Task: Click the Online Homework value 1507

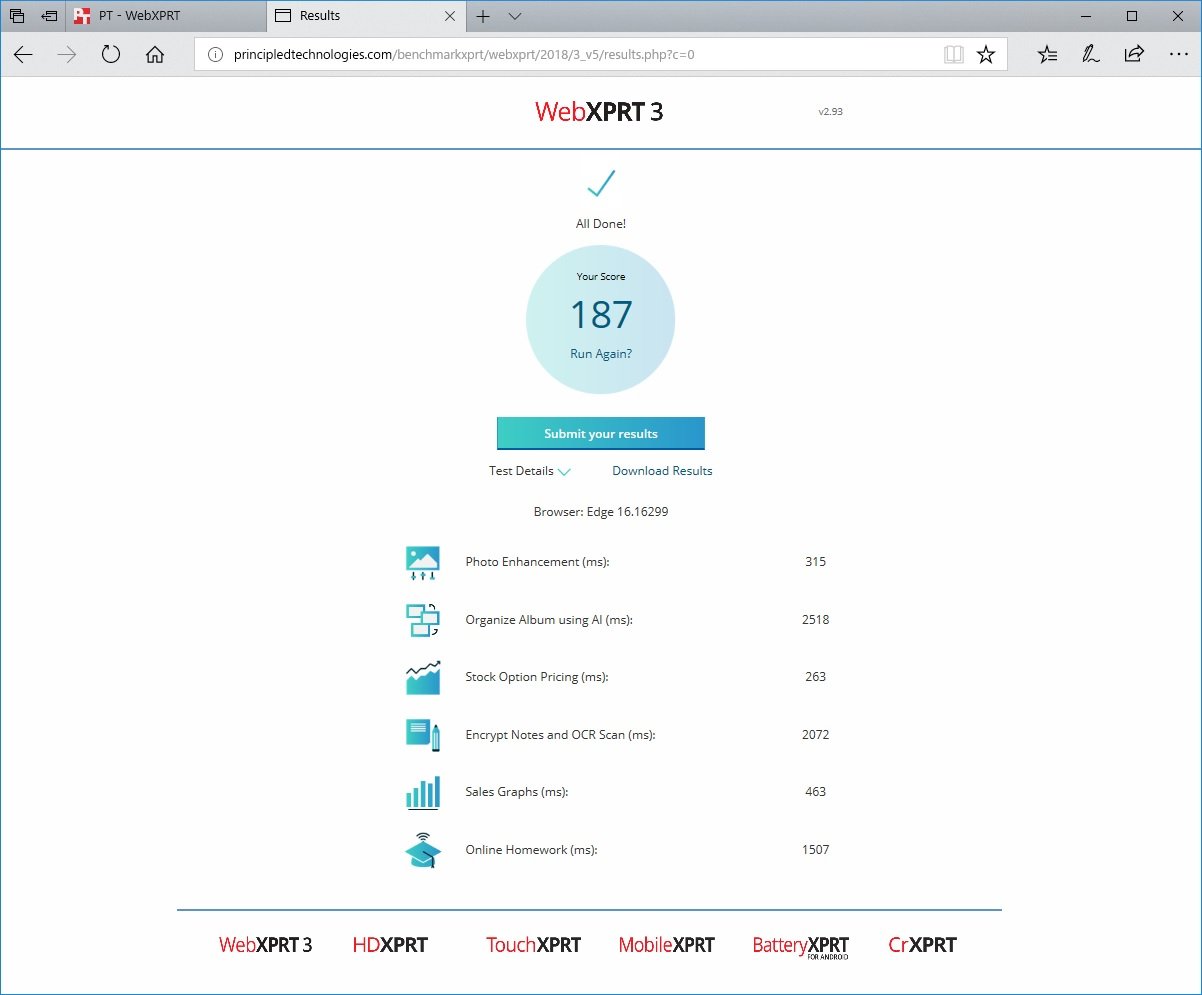Action: [816, 850]
